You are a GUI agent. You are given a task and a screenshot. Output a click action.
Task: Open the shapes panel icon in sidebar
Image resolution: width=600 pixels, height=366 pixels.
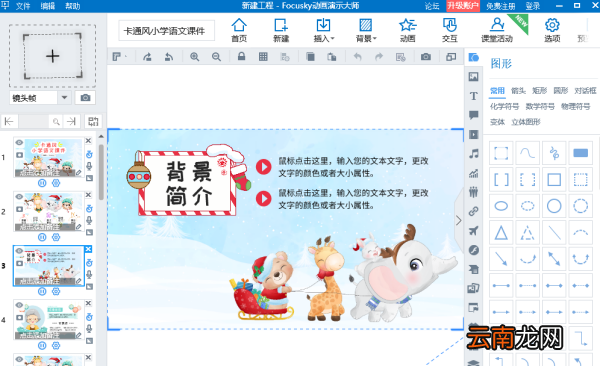click(474, 57)
